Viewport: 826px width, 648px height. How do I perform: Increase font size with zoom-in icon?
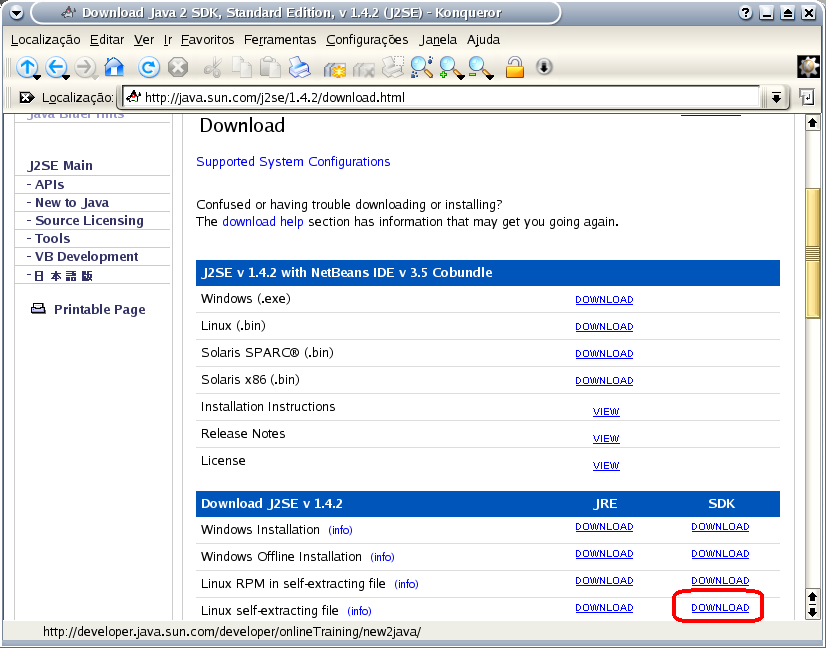point(451,67)
